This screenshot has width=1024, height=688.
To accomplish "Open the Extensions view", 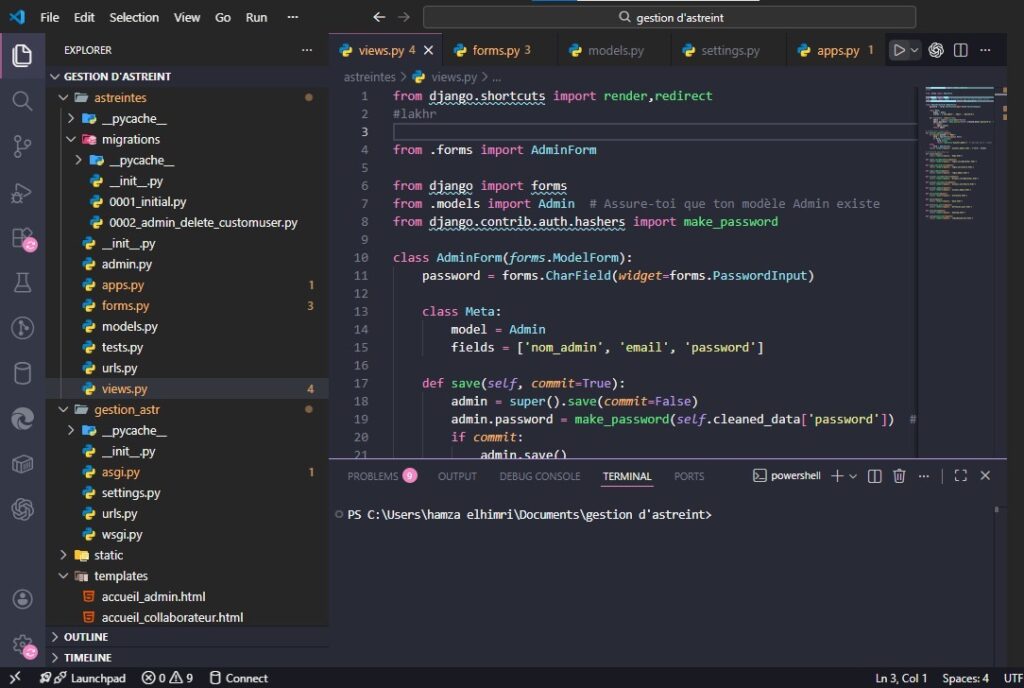I will click(22, 238).
